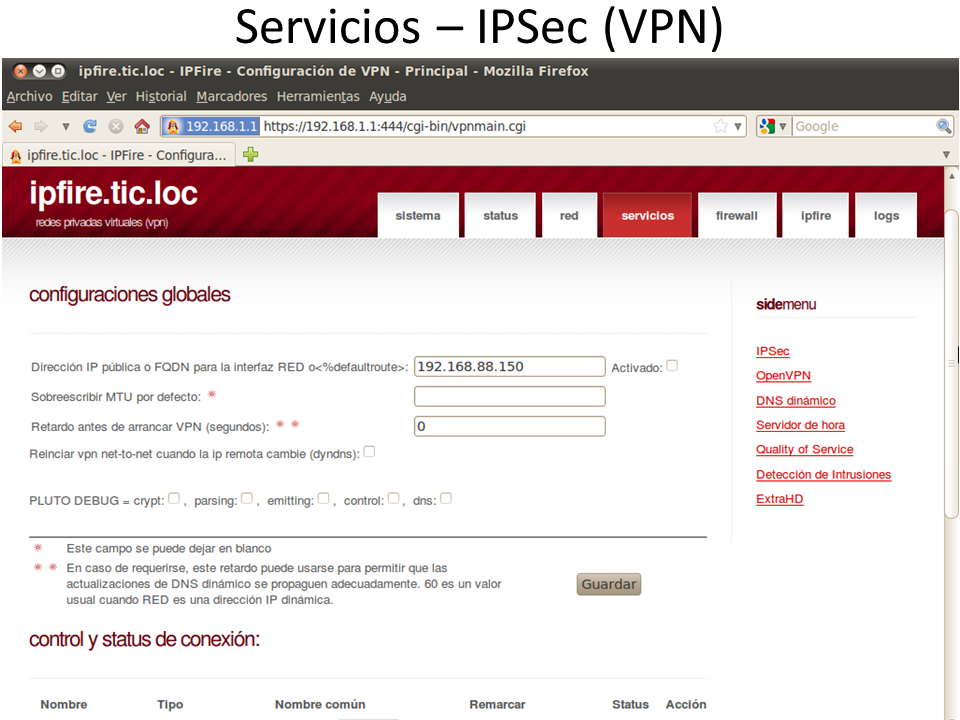
Task: Click the forward arrow button
Action: click(x=40, y=127)
